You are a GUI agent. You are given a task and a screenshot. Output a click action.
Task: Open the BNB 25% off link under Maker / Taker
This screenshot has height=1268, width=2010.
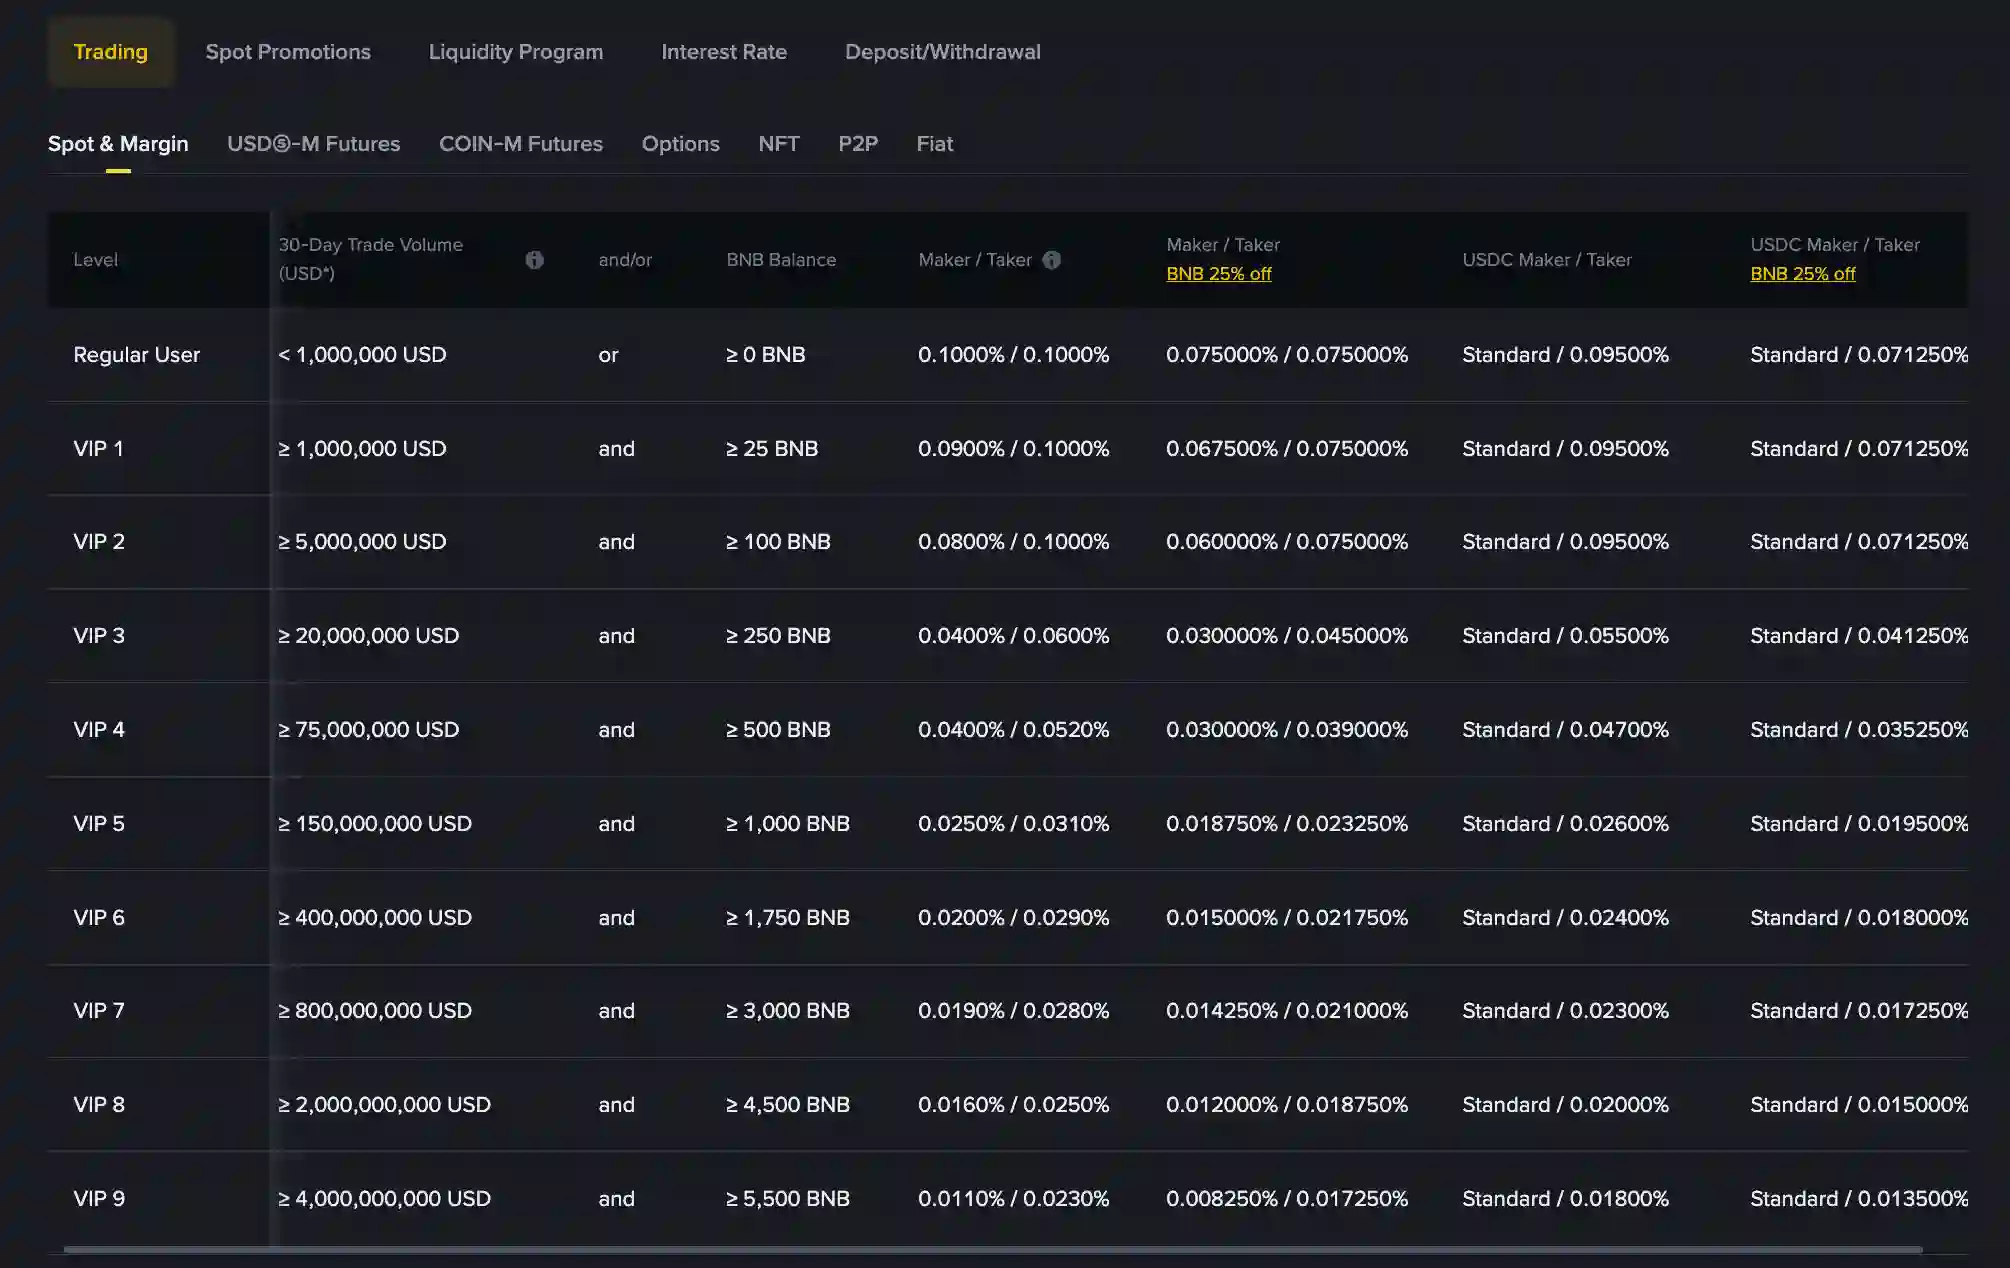(x=1219, y=273)
